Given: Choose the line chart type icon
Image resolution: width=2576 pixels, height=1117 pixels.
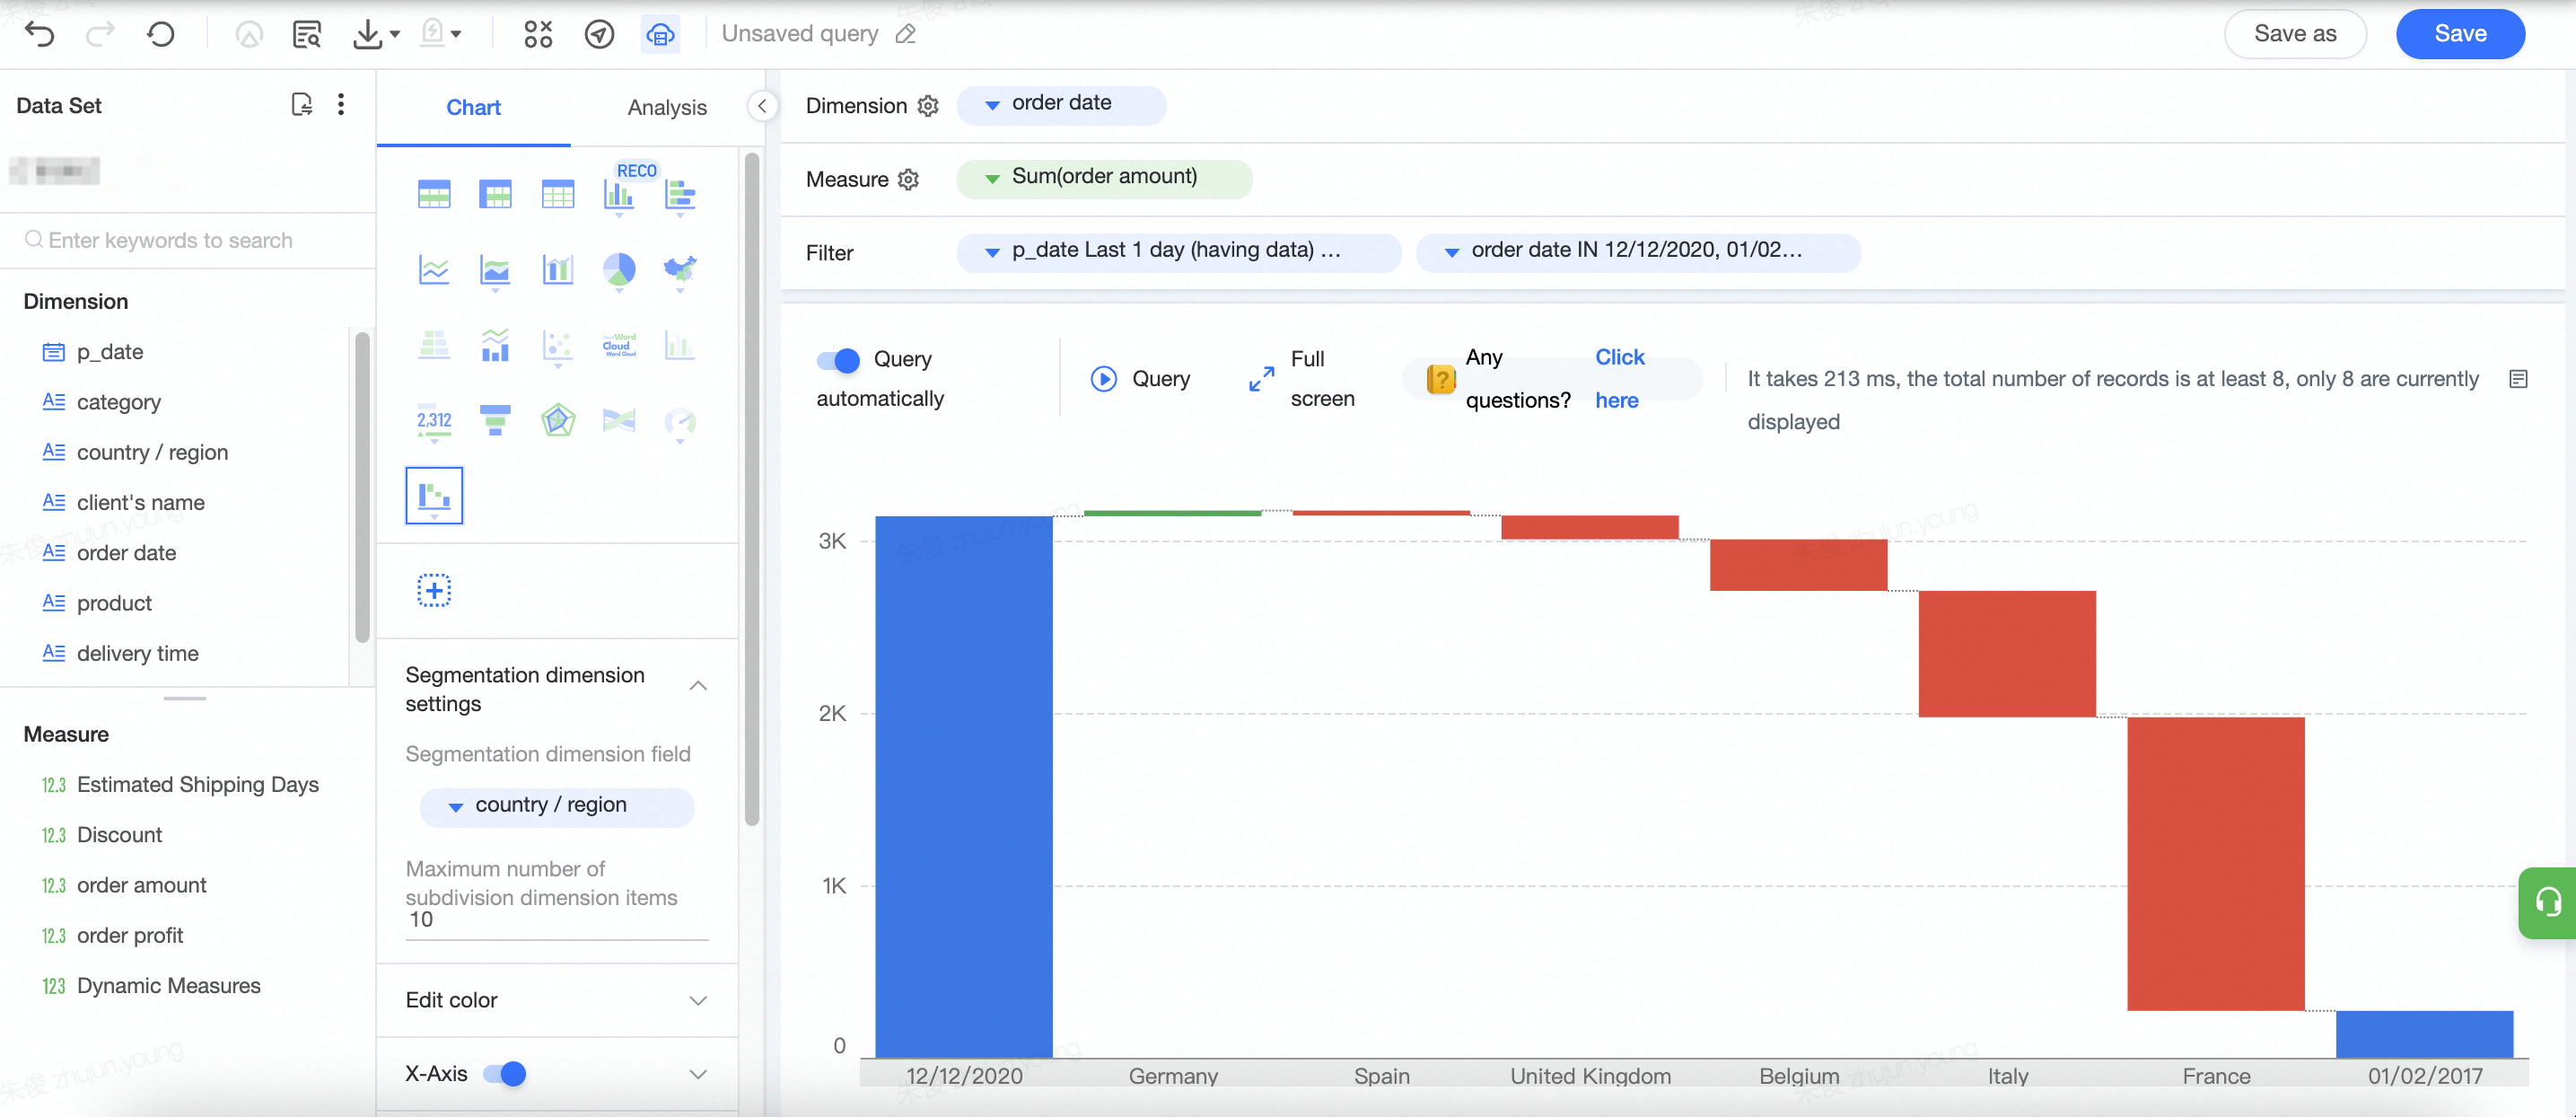Looking at the screenshot, I should [x=434, y=270].
